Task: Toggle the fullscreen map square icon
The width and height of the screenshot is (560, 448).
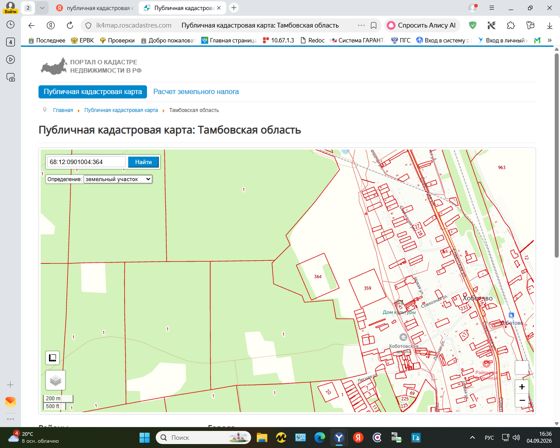Action: point(52,358)
